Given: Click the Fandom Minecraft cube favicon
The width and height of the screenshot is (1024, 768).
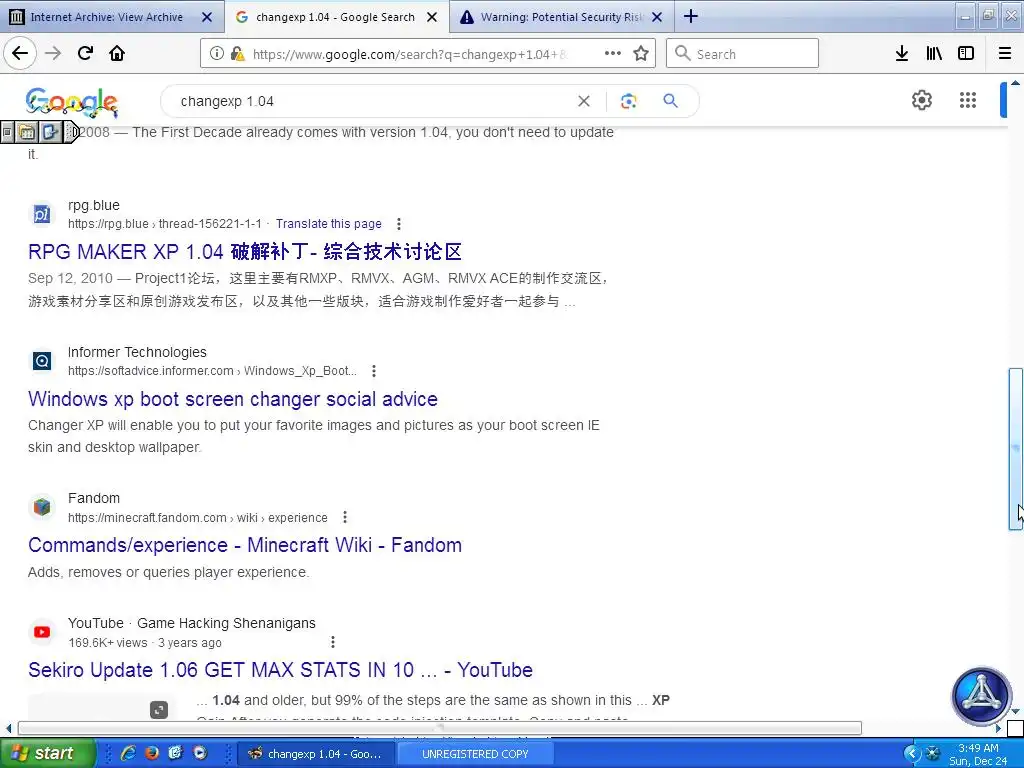Looking at the screenshot, I should [42, 507].
